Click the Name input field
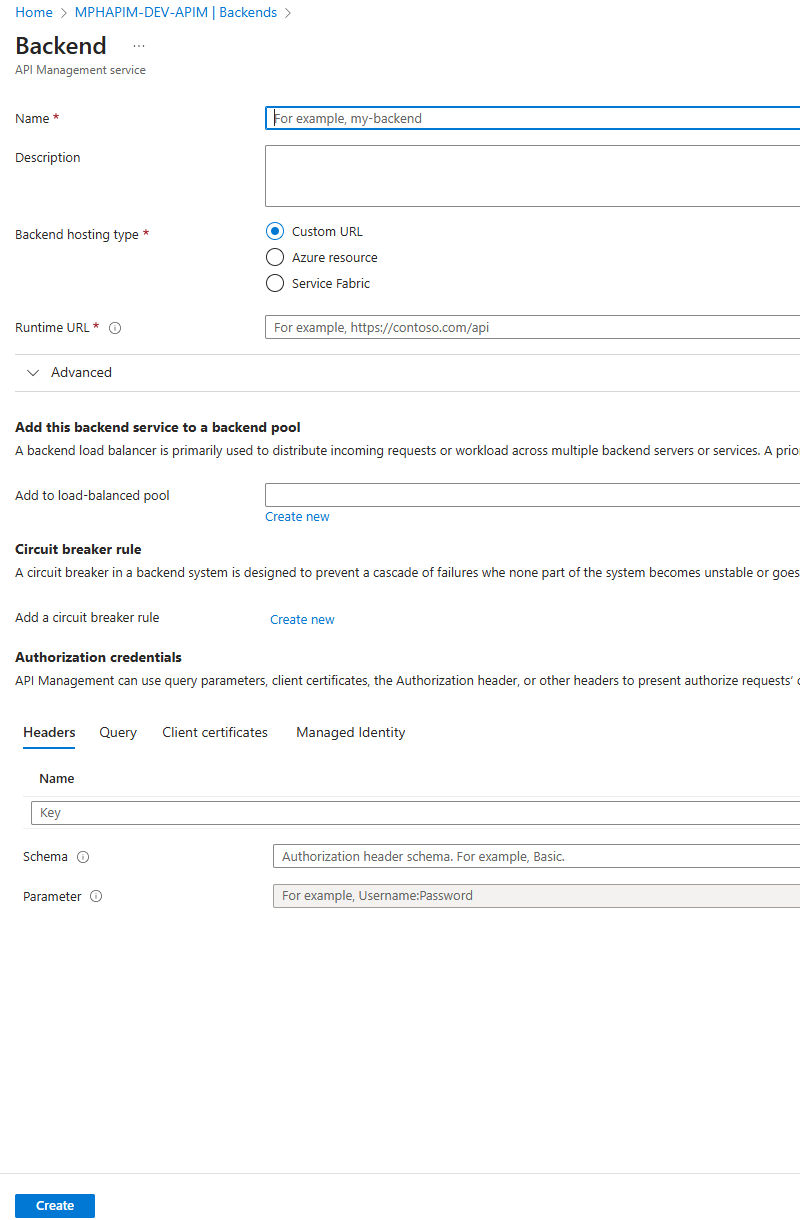Image resolution: width=800 pixels, height=1220 pixels. [532, 118]
